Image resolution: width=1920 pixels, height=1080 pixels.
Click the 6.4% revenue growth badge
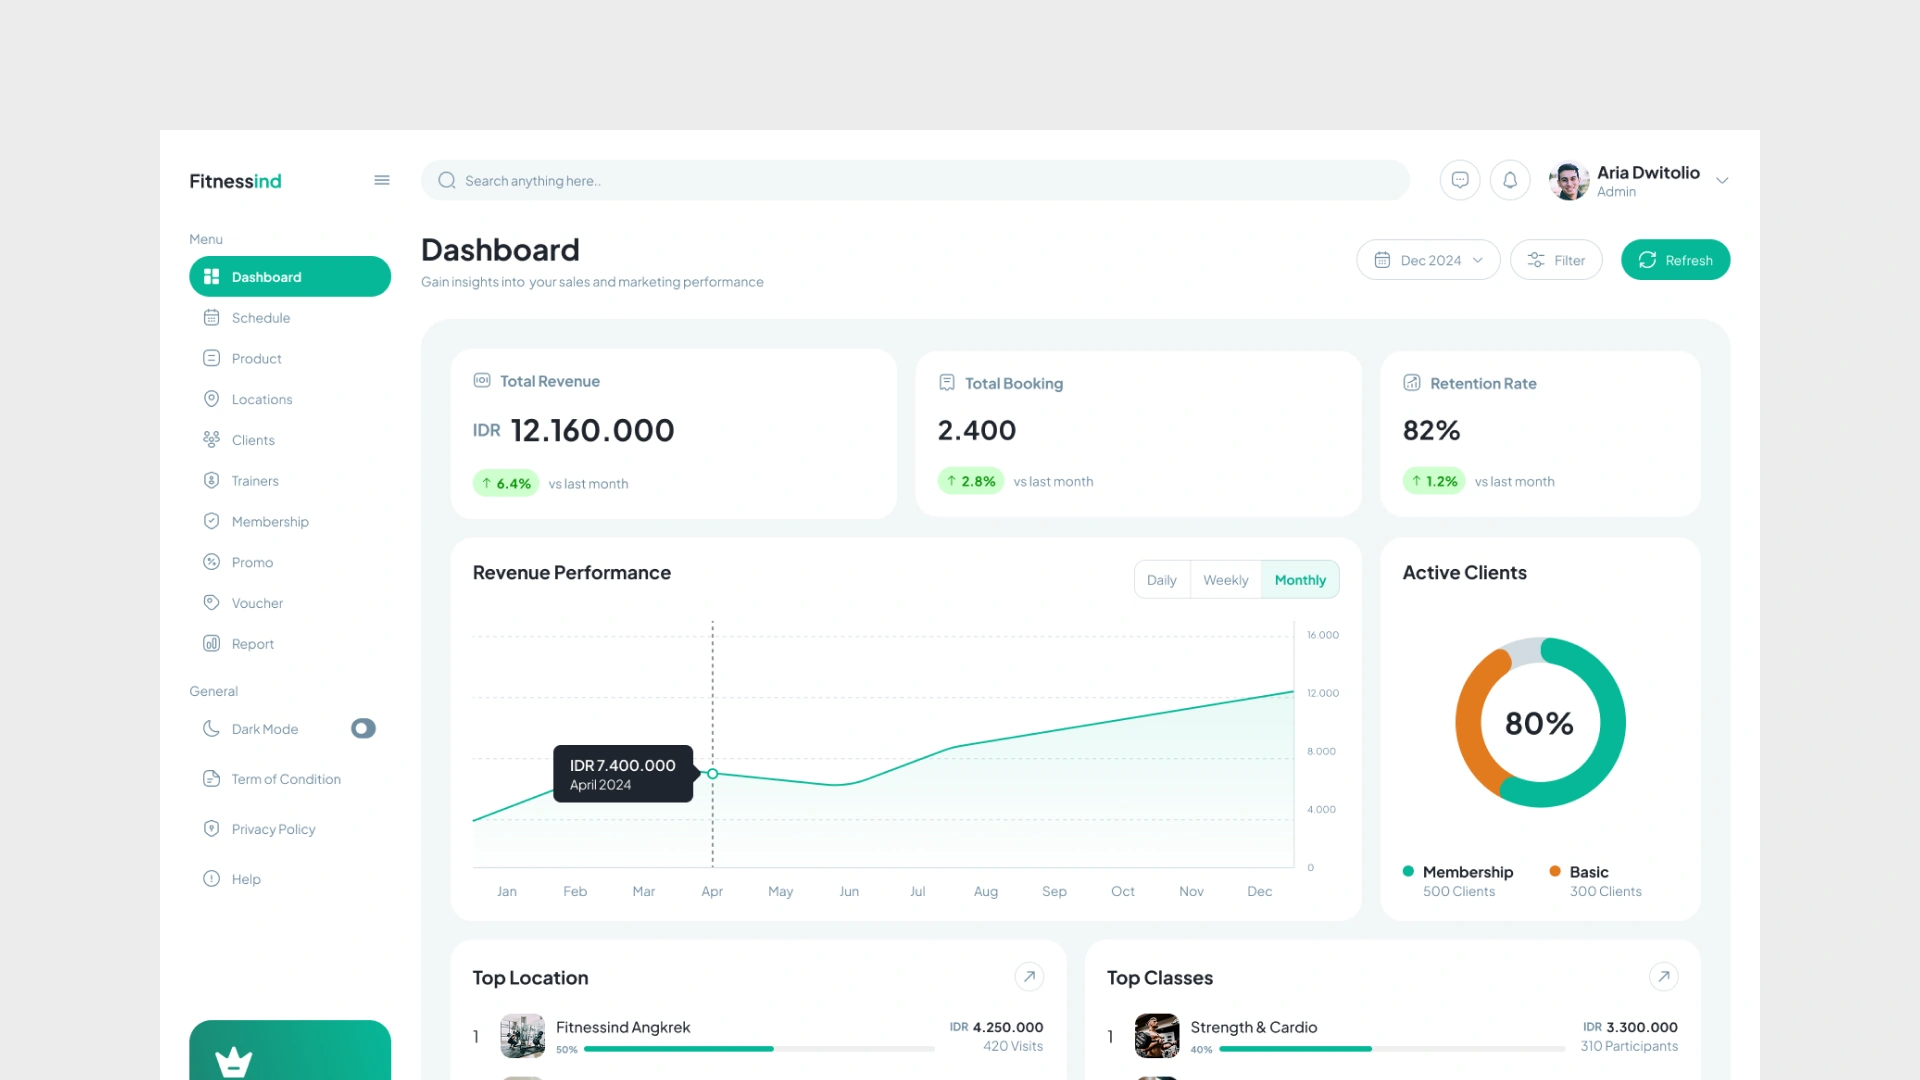pos(506,483)
